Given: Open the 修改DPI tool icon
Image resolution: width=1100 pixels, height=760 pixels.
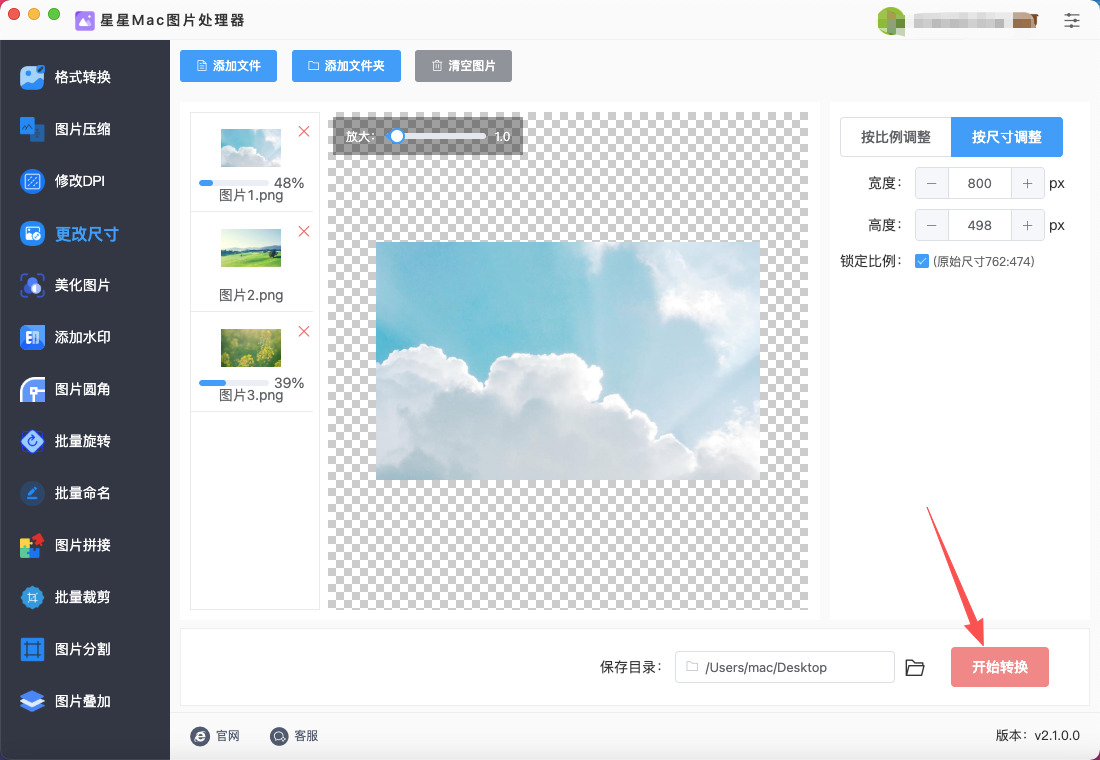Looking at the screenshot, I should point(33,181).
